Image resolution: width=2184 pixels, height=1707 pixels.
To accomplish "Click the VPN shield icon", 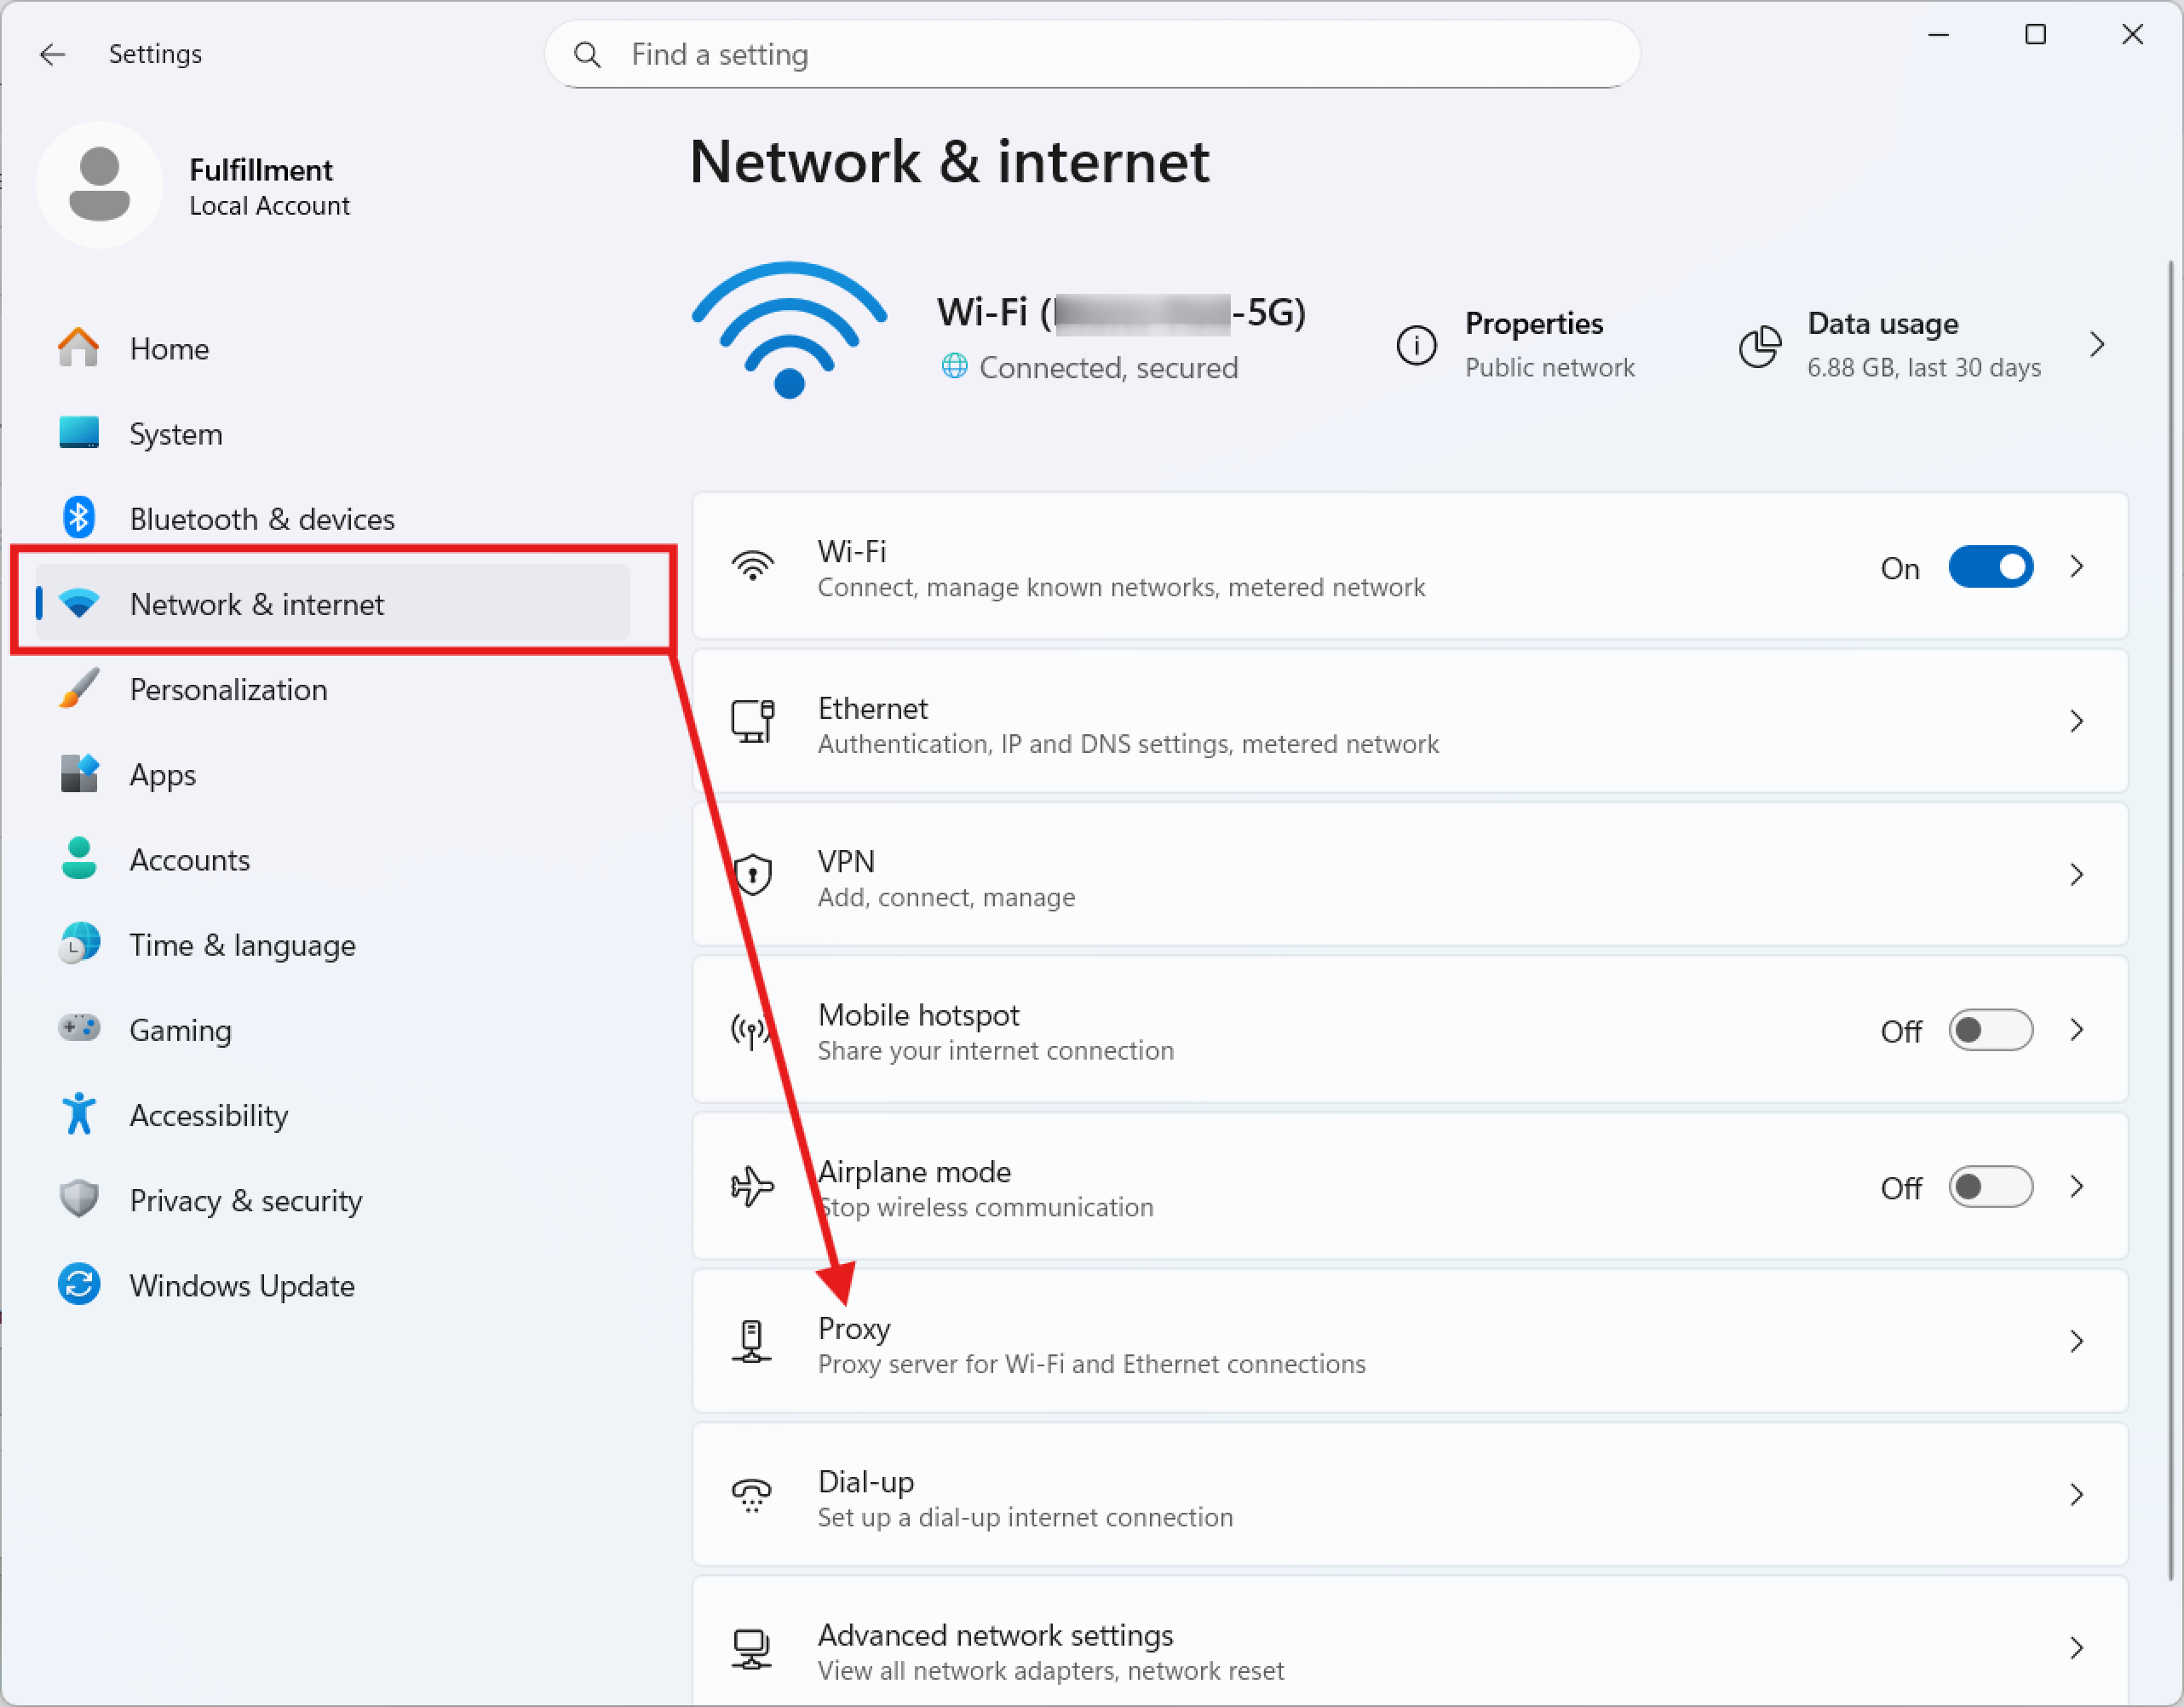I will [752, 875].
